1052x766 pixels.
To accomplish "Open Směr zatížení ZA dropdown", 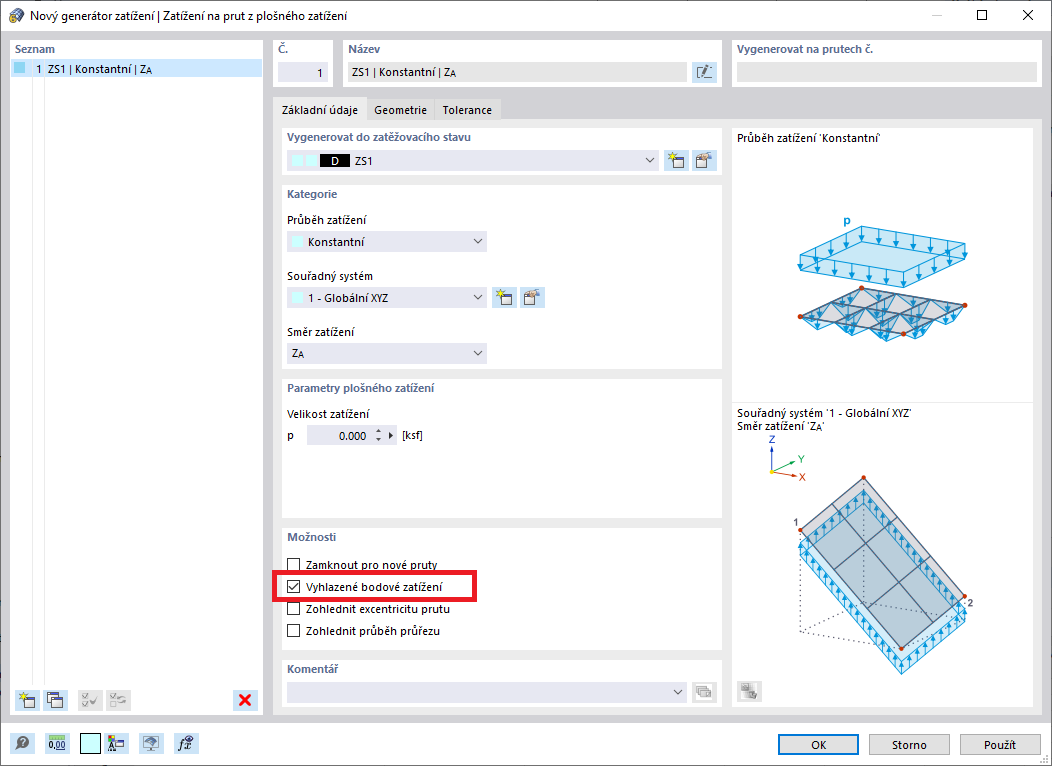I will coord(386,353).
